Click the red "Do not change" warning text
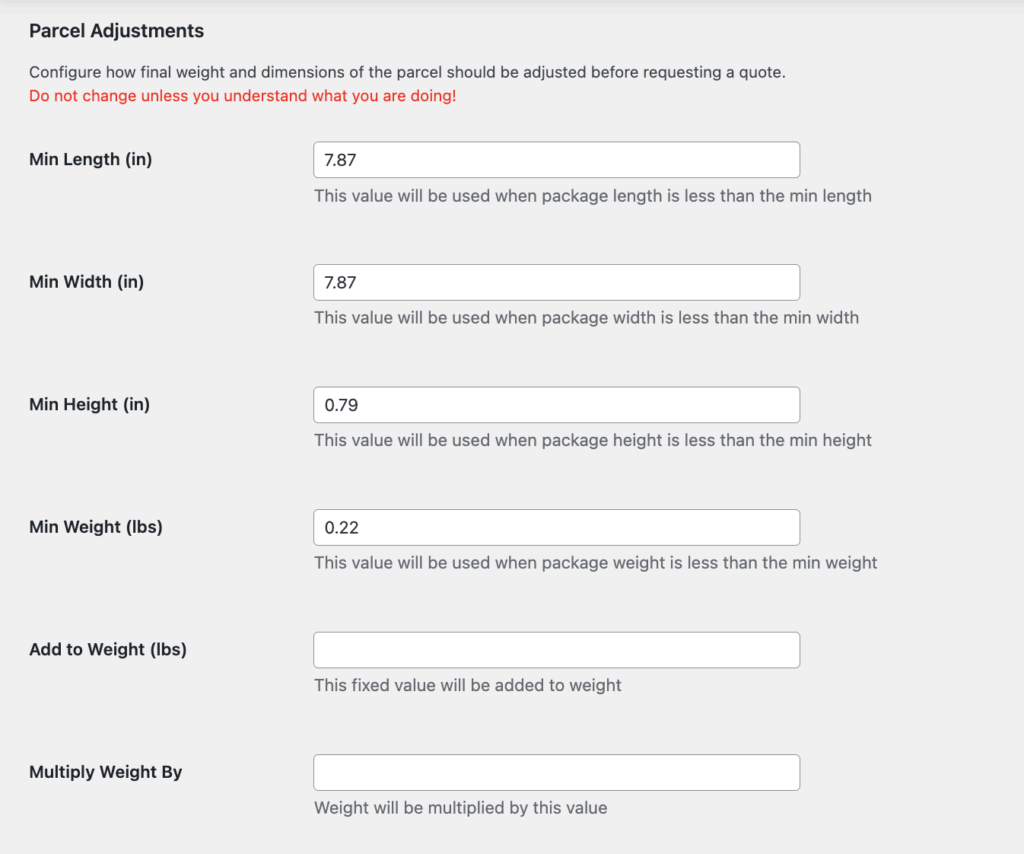The width and height of the screenshot is (1024, 854). click(243, 97)
